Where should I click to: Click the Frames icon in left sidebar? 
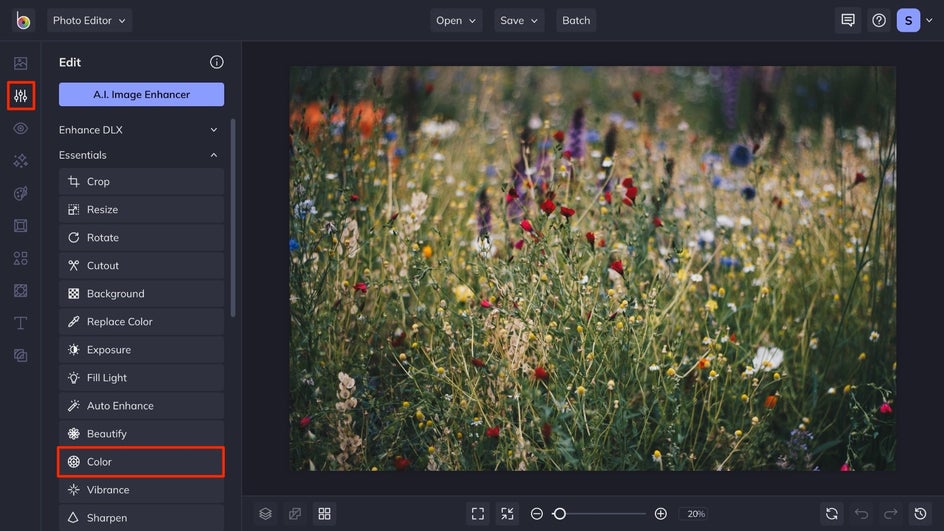20,226
